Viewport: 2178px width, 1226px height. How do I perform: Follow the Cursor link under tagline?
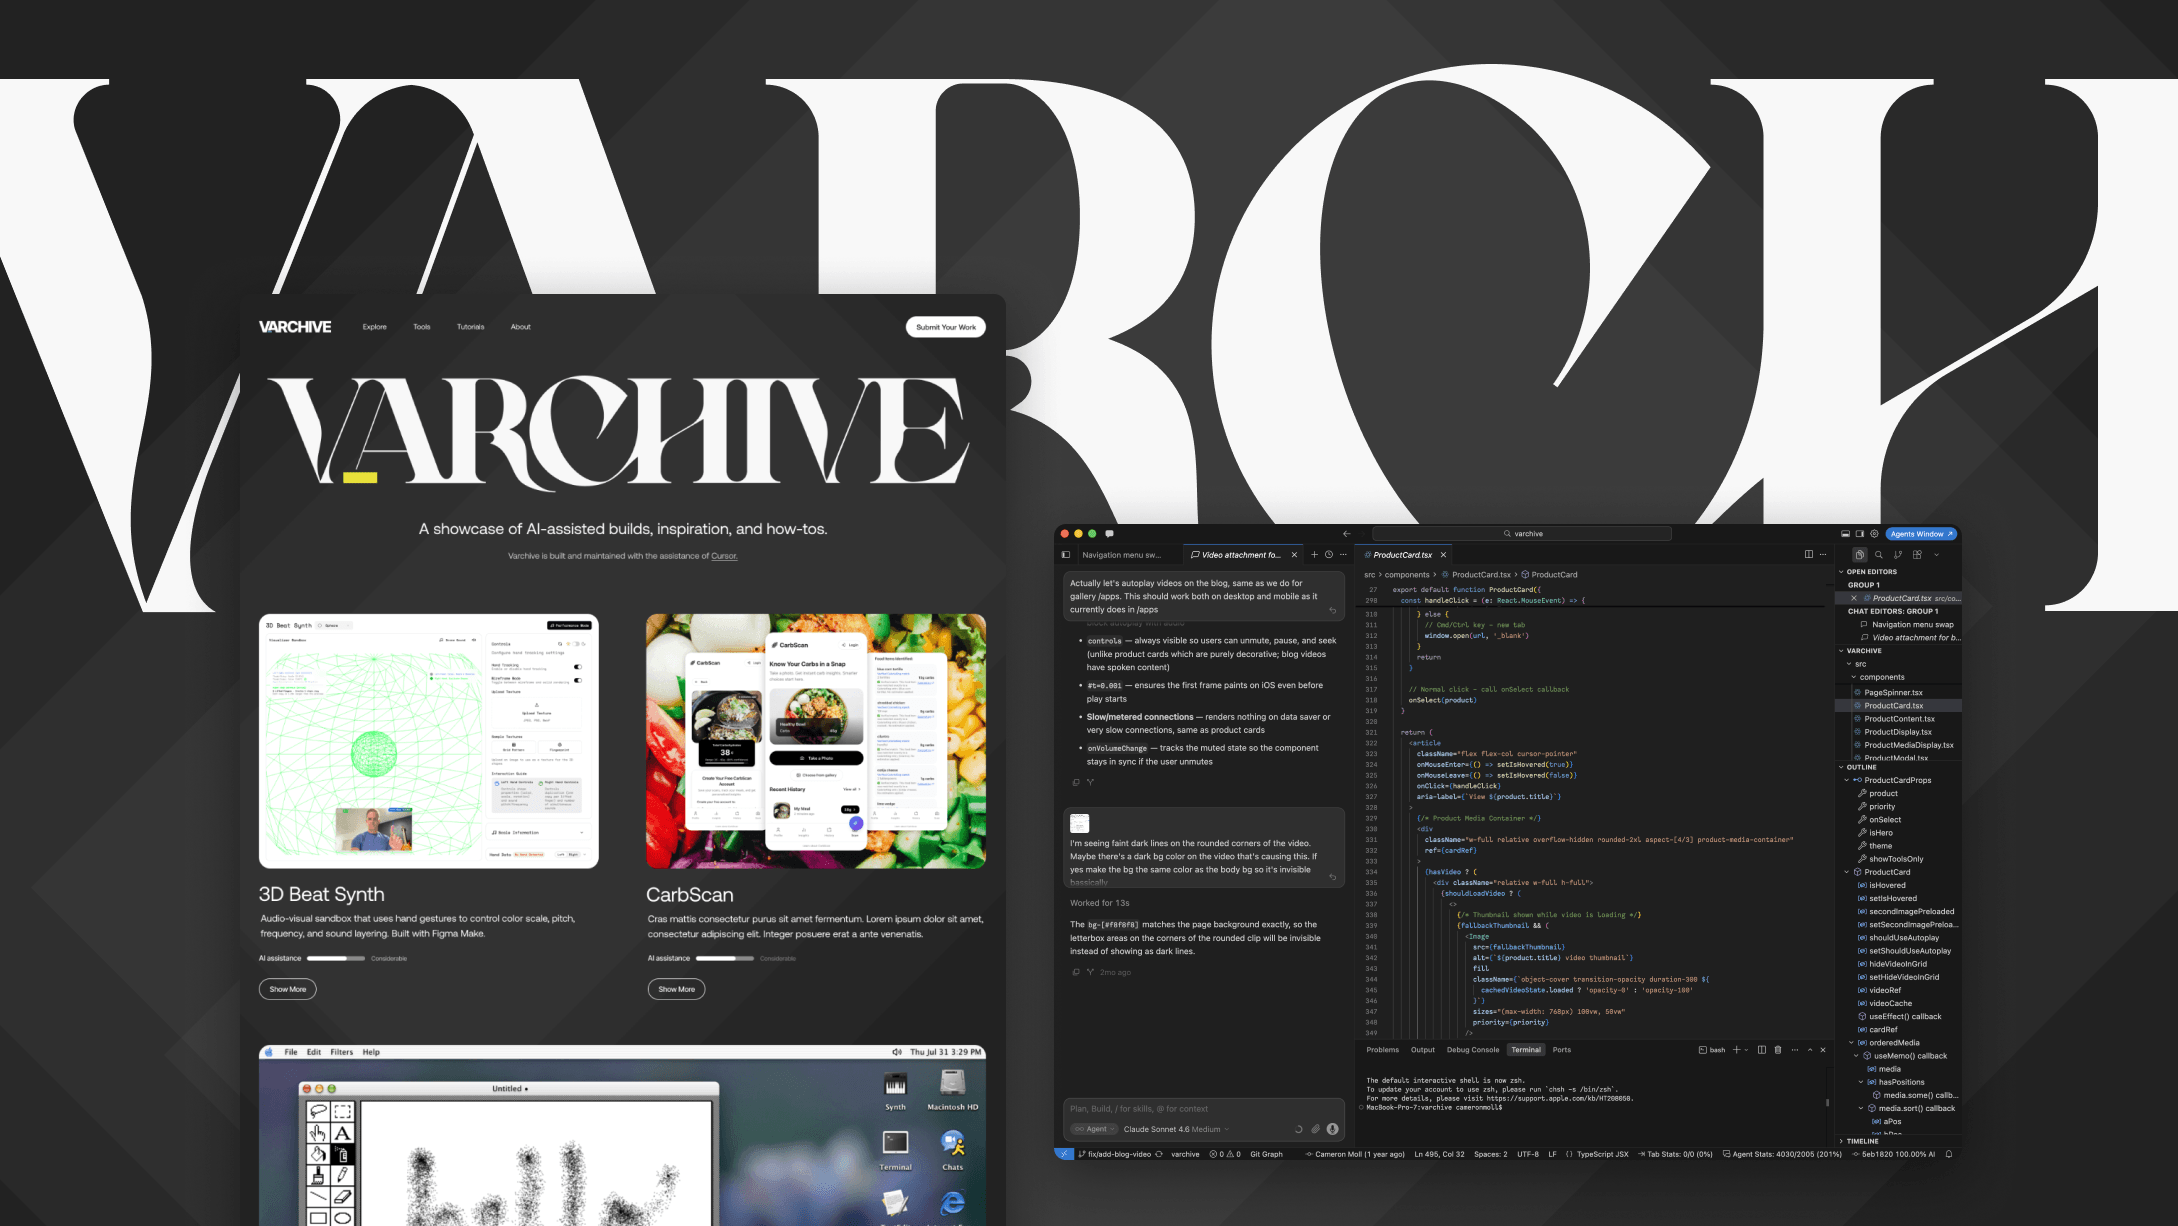pos(724,556)
